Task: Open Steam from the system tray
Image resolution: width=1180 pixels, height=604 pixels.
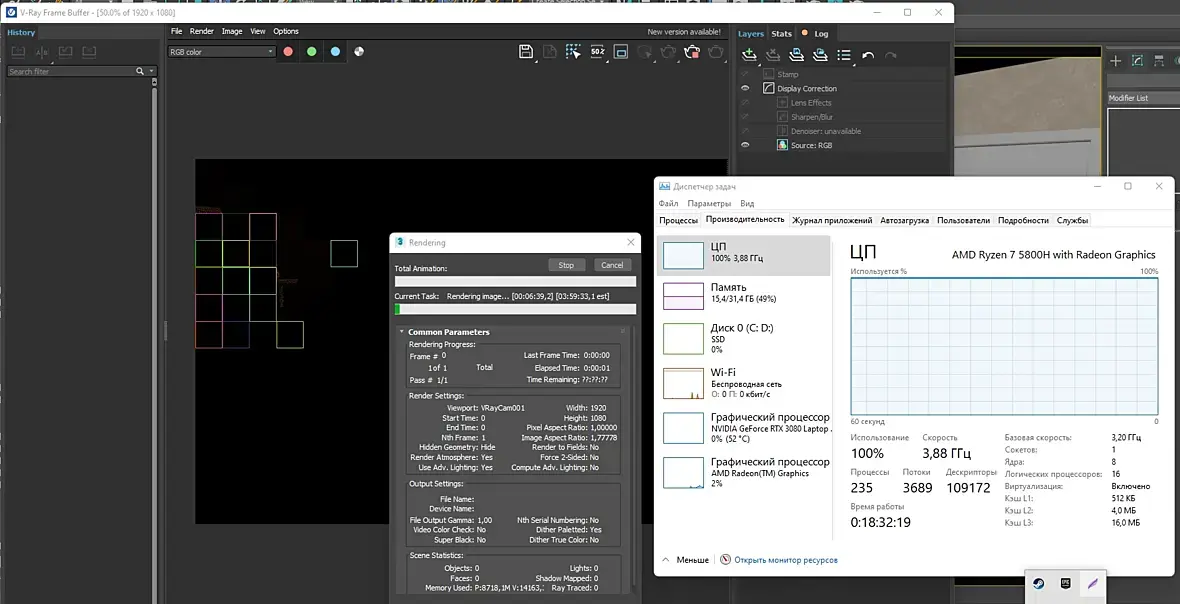Action: point(1039,583)
